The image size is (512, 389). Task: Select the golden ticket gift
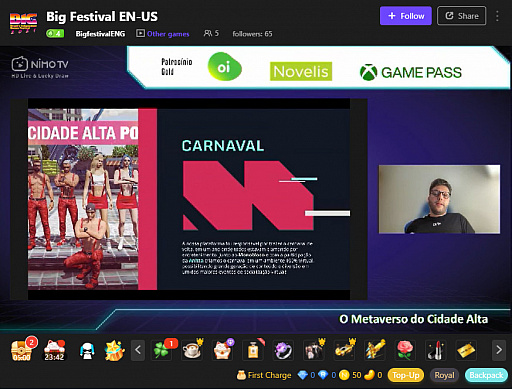(x=466, y=350)
